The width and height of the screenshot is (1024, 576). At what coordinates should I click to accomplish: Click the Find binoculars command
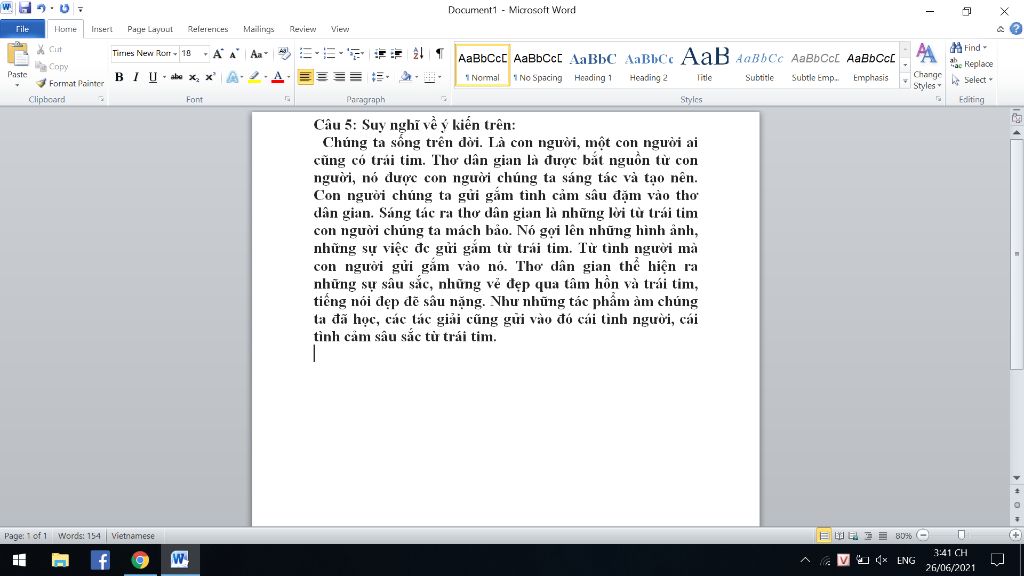pos(968,48)
